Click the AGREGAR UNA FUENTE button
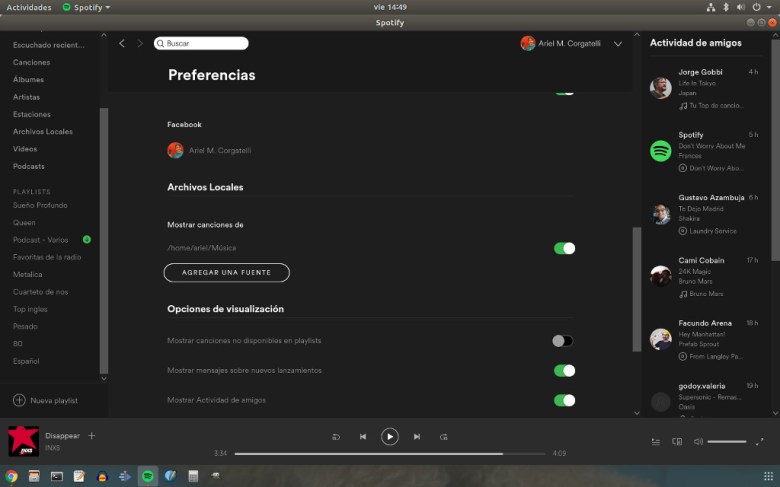Image resolution: width=780 pixels, height=487 pixels. coord(226,273)
